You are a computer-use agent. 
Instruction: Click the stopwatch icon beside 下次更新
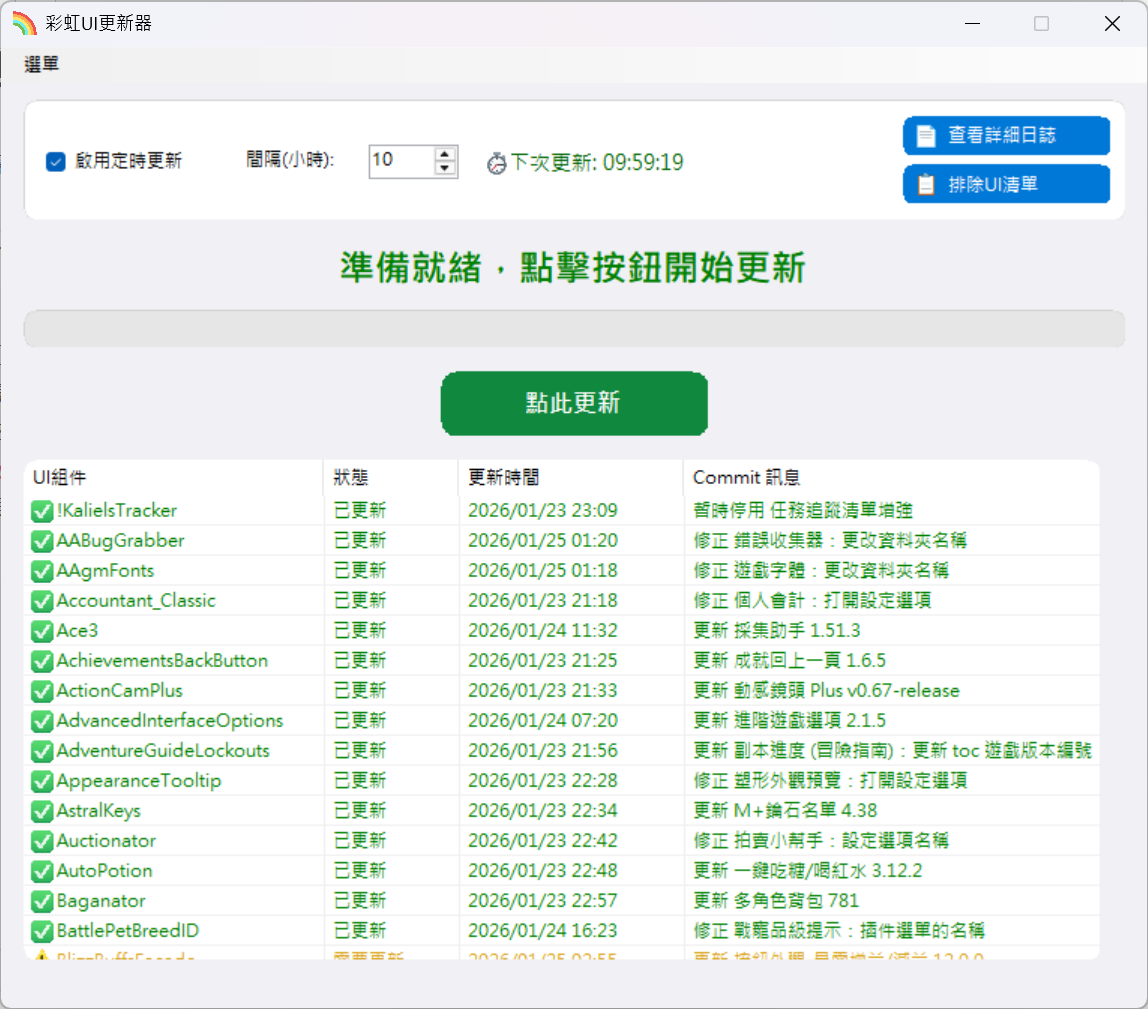497,163
